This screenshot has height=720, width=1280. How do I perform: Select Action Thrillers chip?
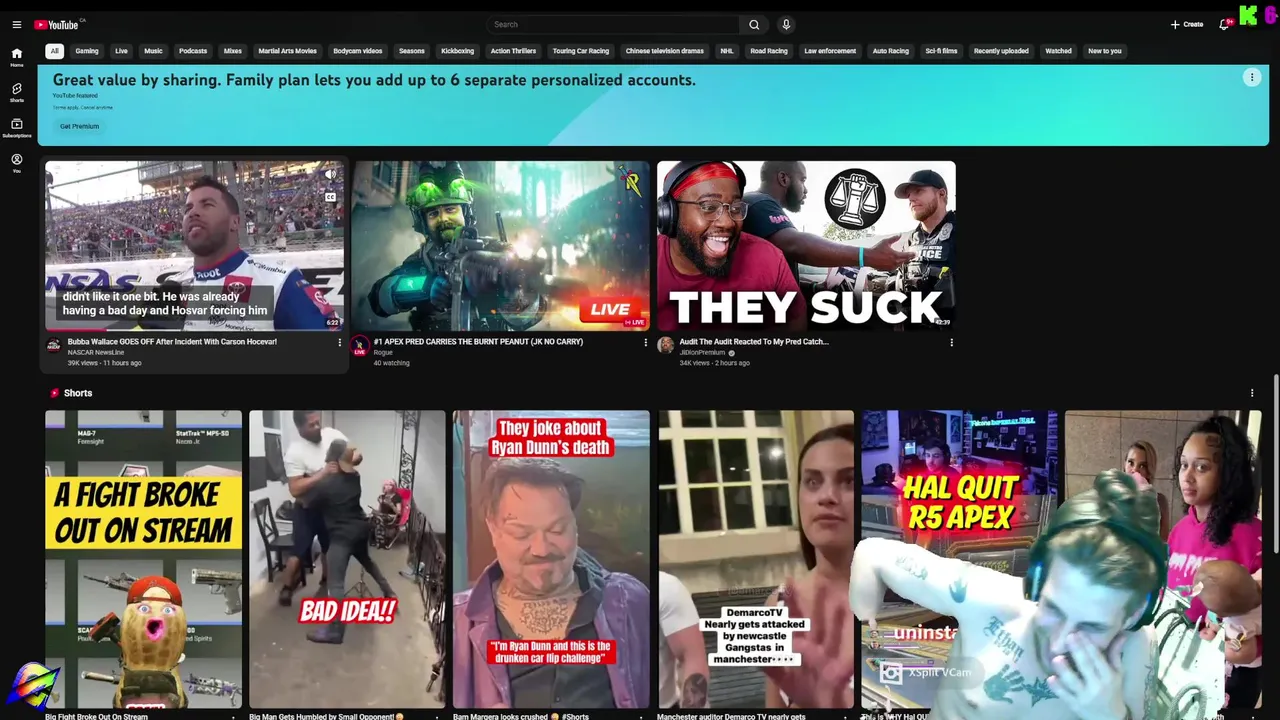coord(513,51)
